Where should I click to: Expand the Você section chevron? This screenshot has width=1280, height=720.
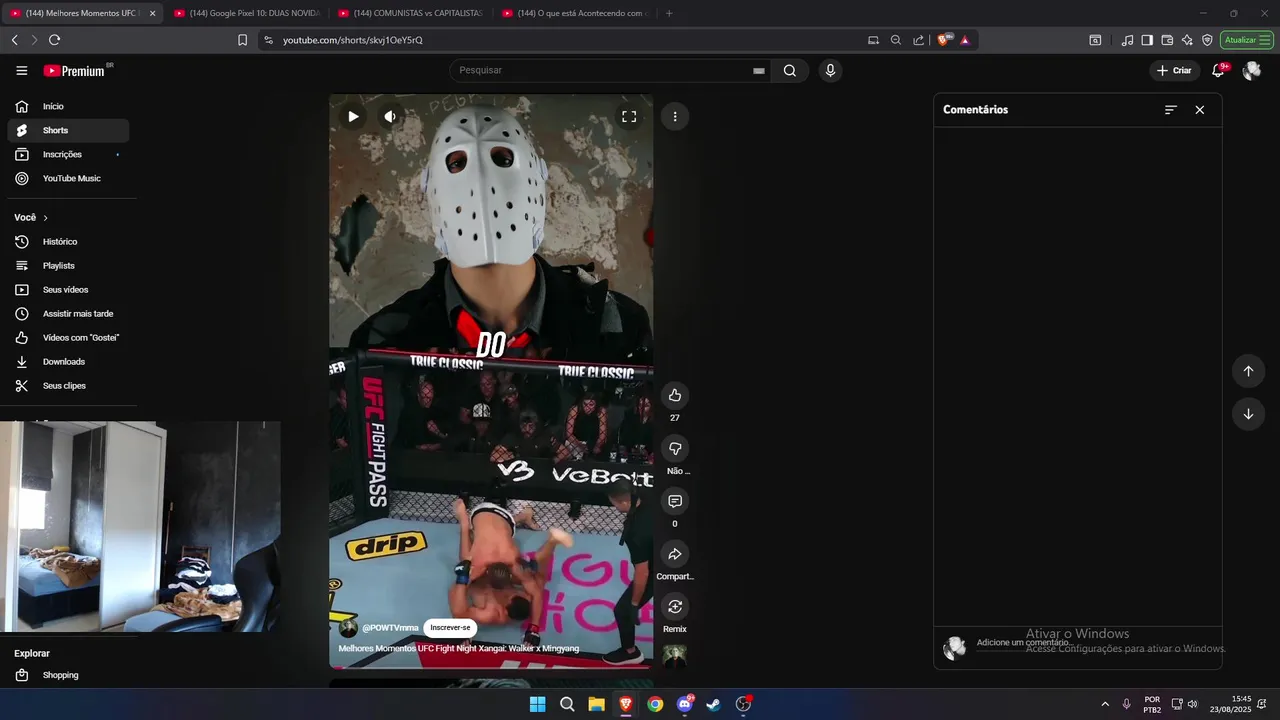pyautogui.click(x=45, y=218)
